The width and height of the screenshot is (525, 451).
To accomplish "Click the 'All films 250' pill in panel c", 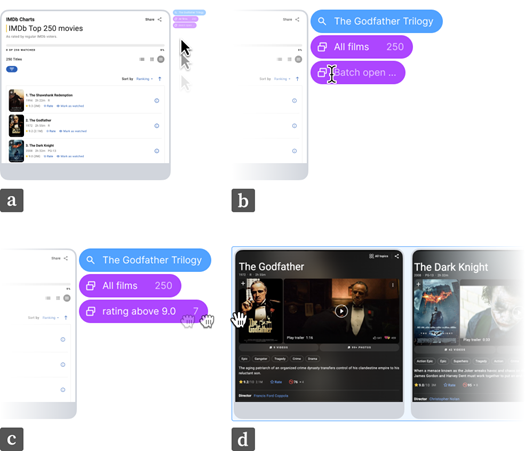I will coord(130,286).
